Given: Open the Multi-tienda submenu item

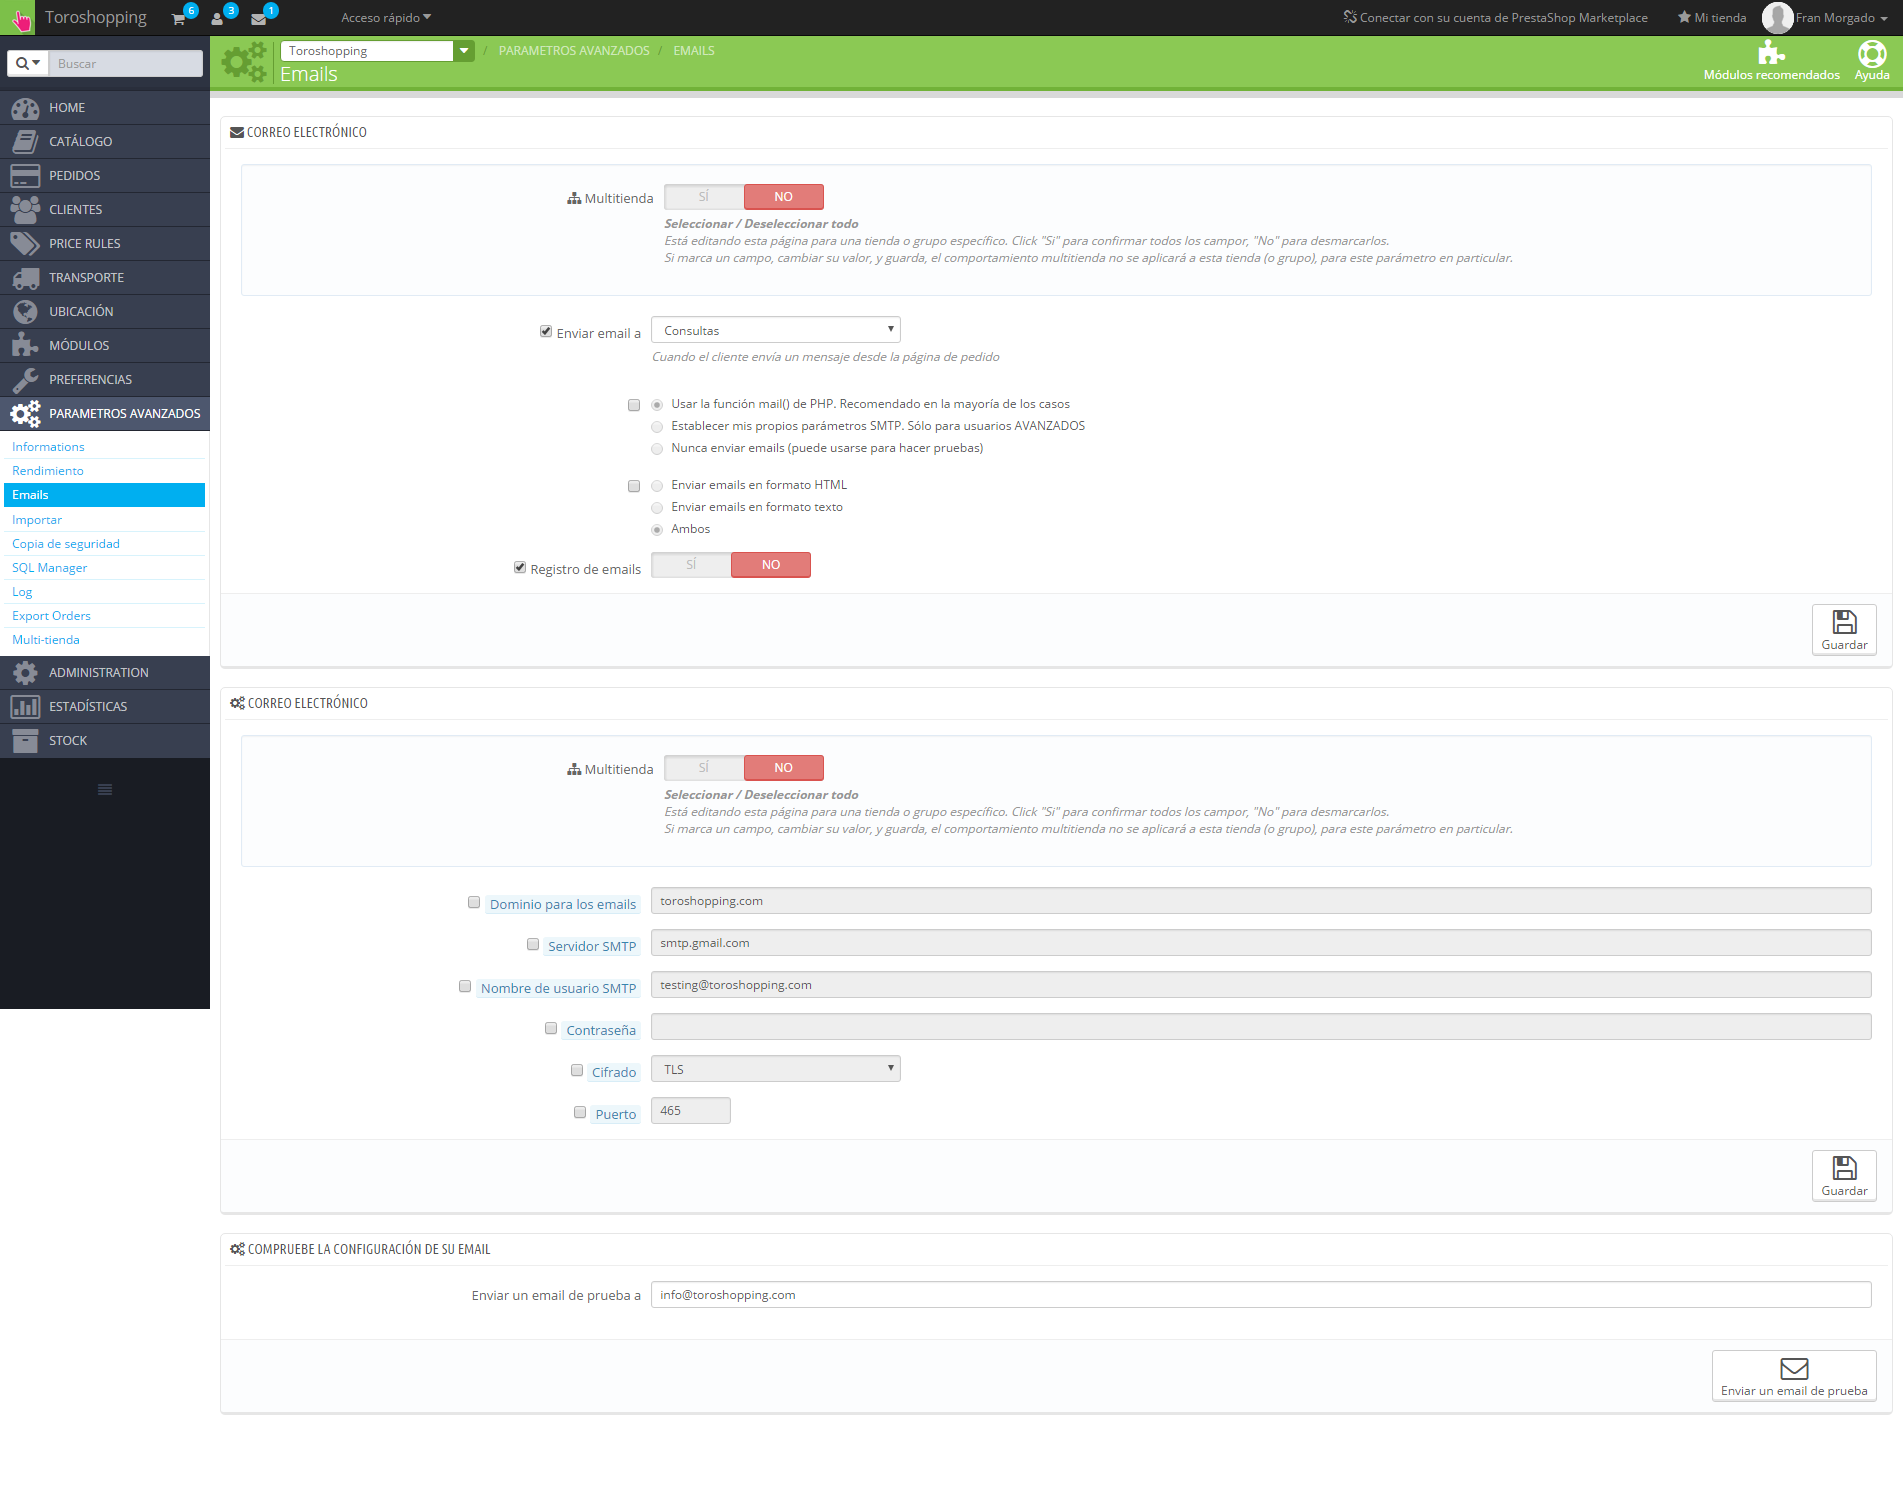Looking at the screenshot, I should [46, 640].
